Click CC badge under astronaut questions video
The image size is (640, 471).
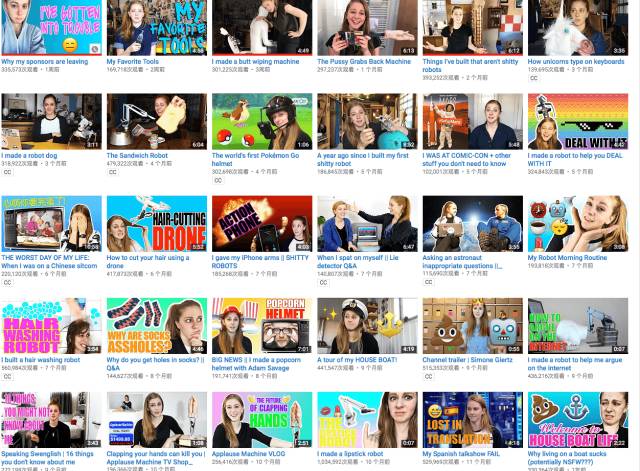429,282
